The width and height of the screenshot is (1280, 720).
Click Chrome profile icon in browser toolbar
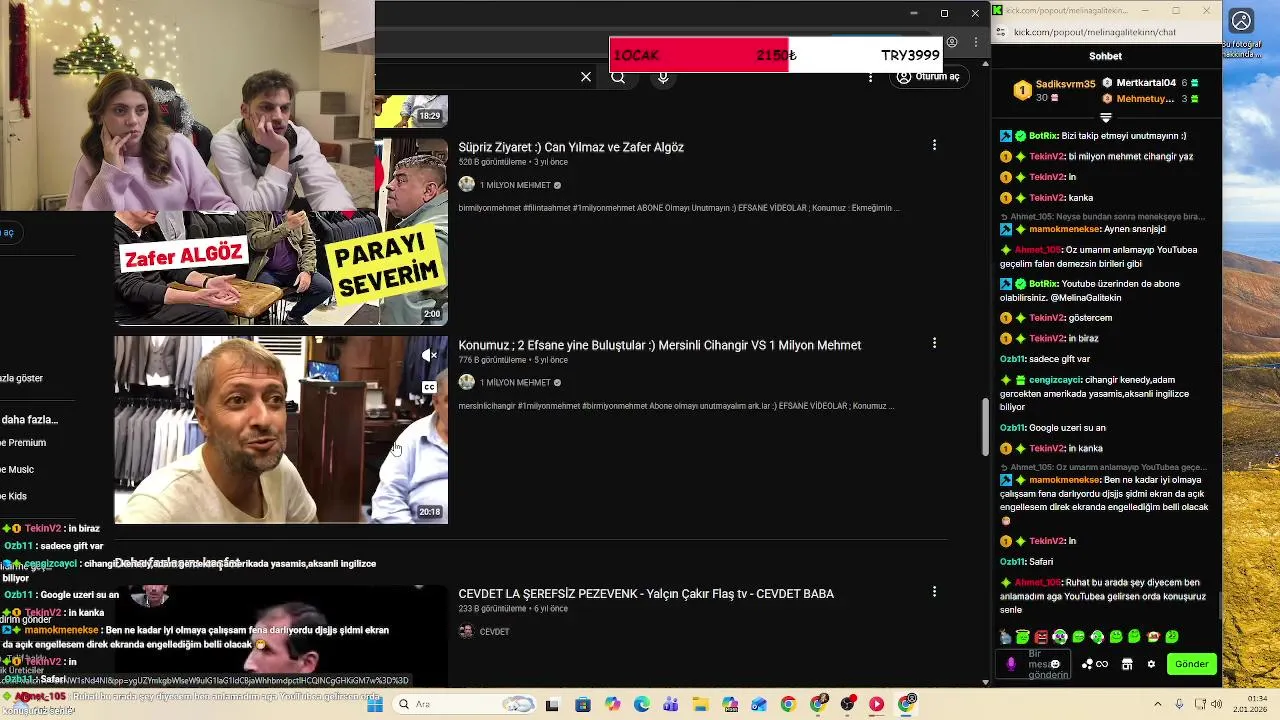click(x=952, y=42)
